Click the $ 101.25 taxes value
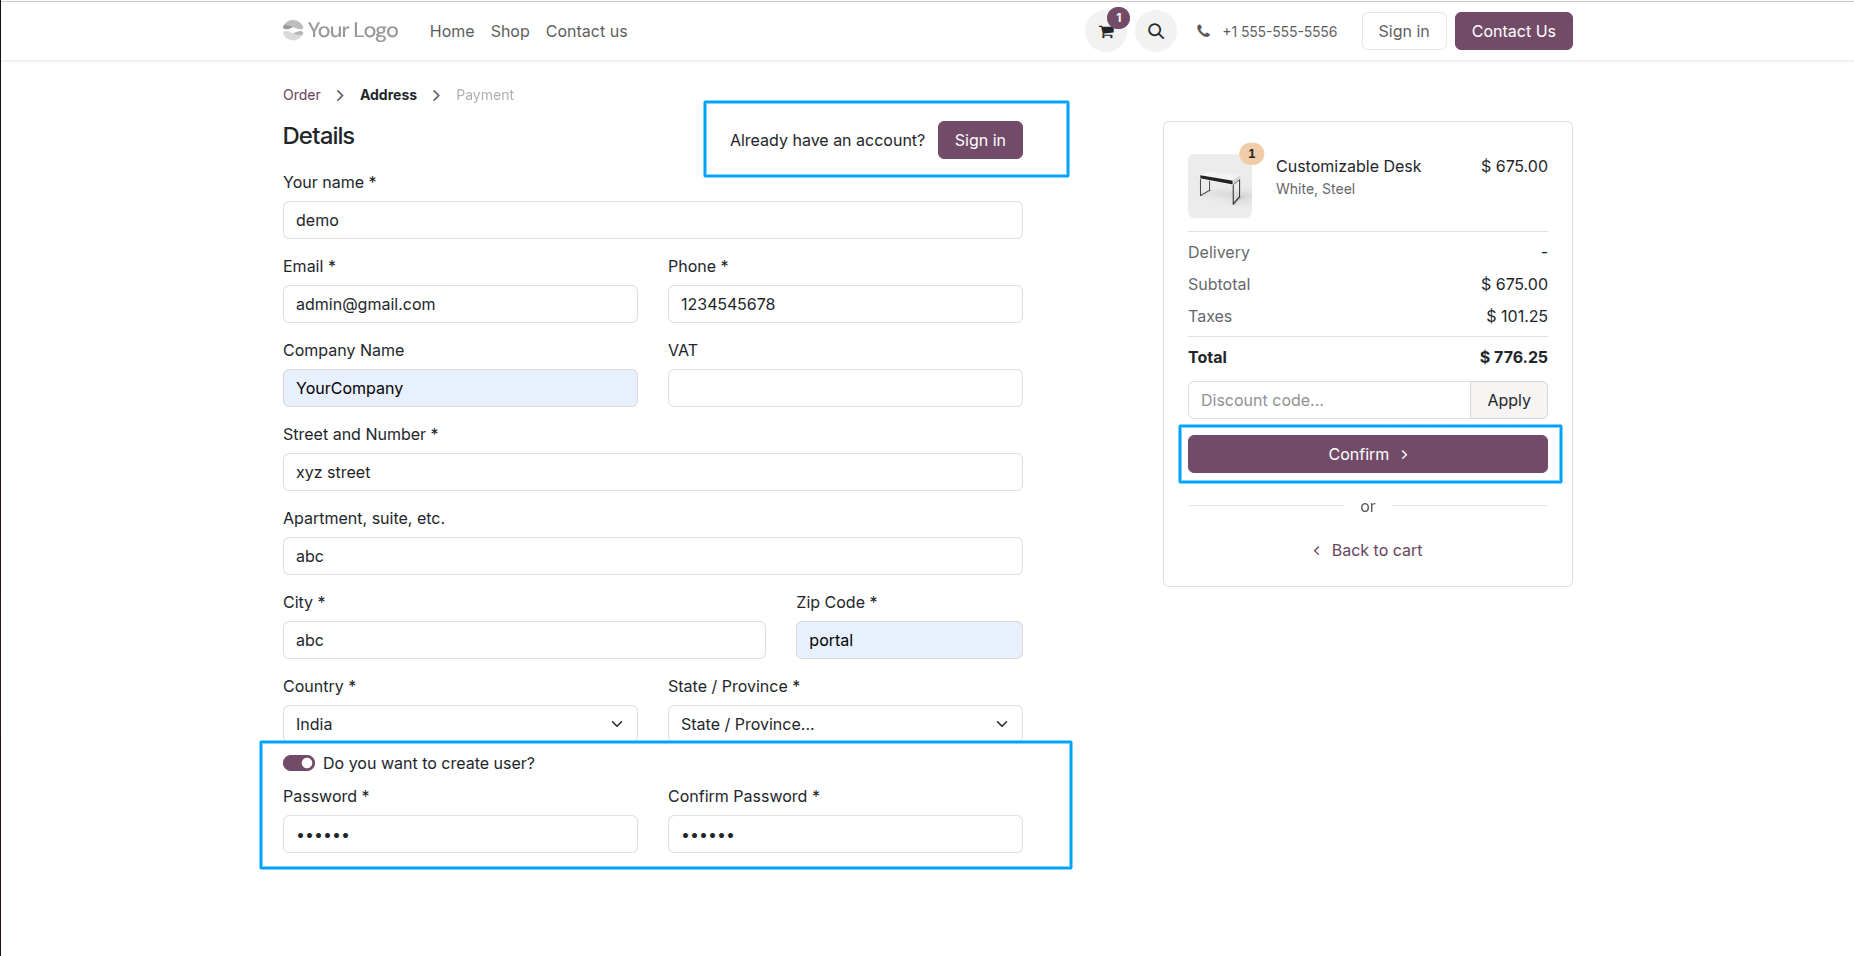 click(1517, 316)
